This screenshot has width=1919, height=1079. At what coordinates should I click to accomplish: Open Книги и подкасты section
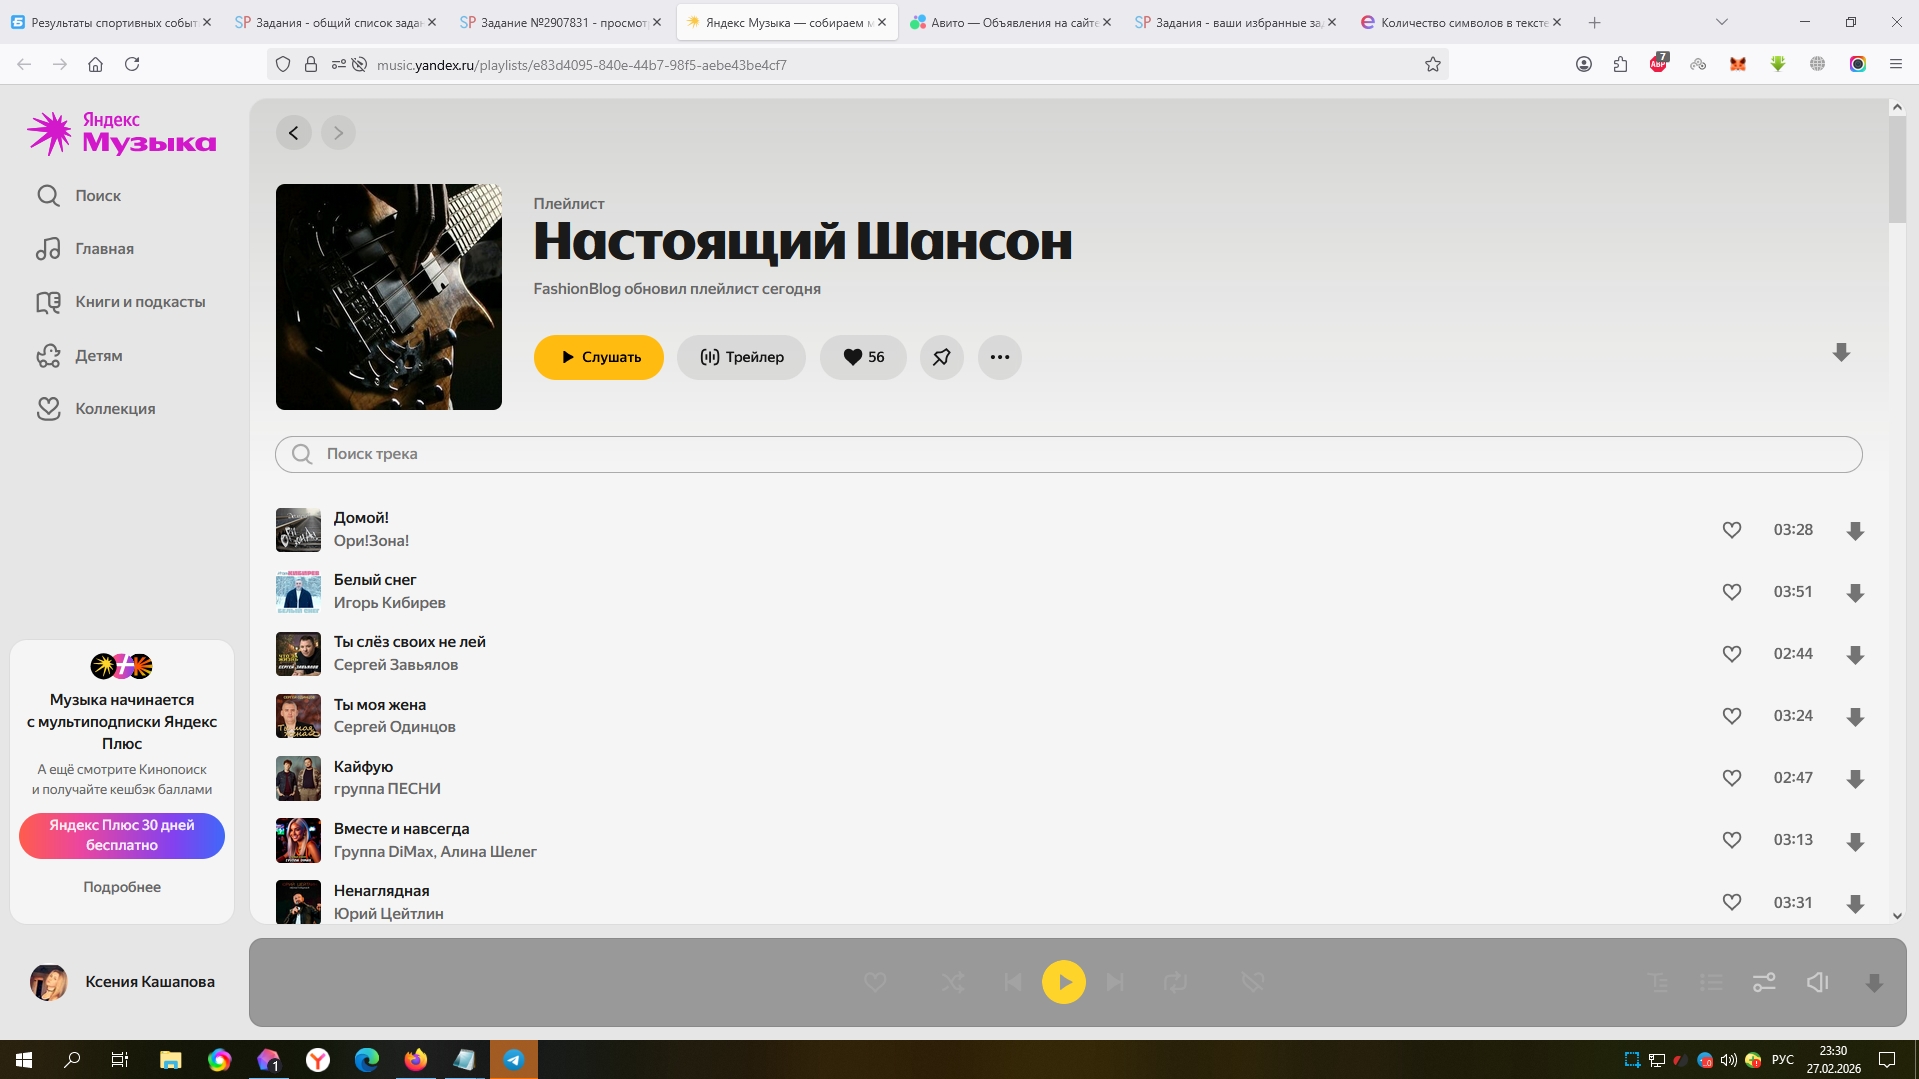(121, 302)
